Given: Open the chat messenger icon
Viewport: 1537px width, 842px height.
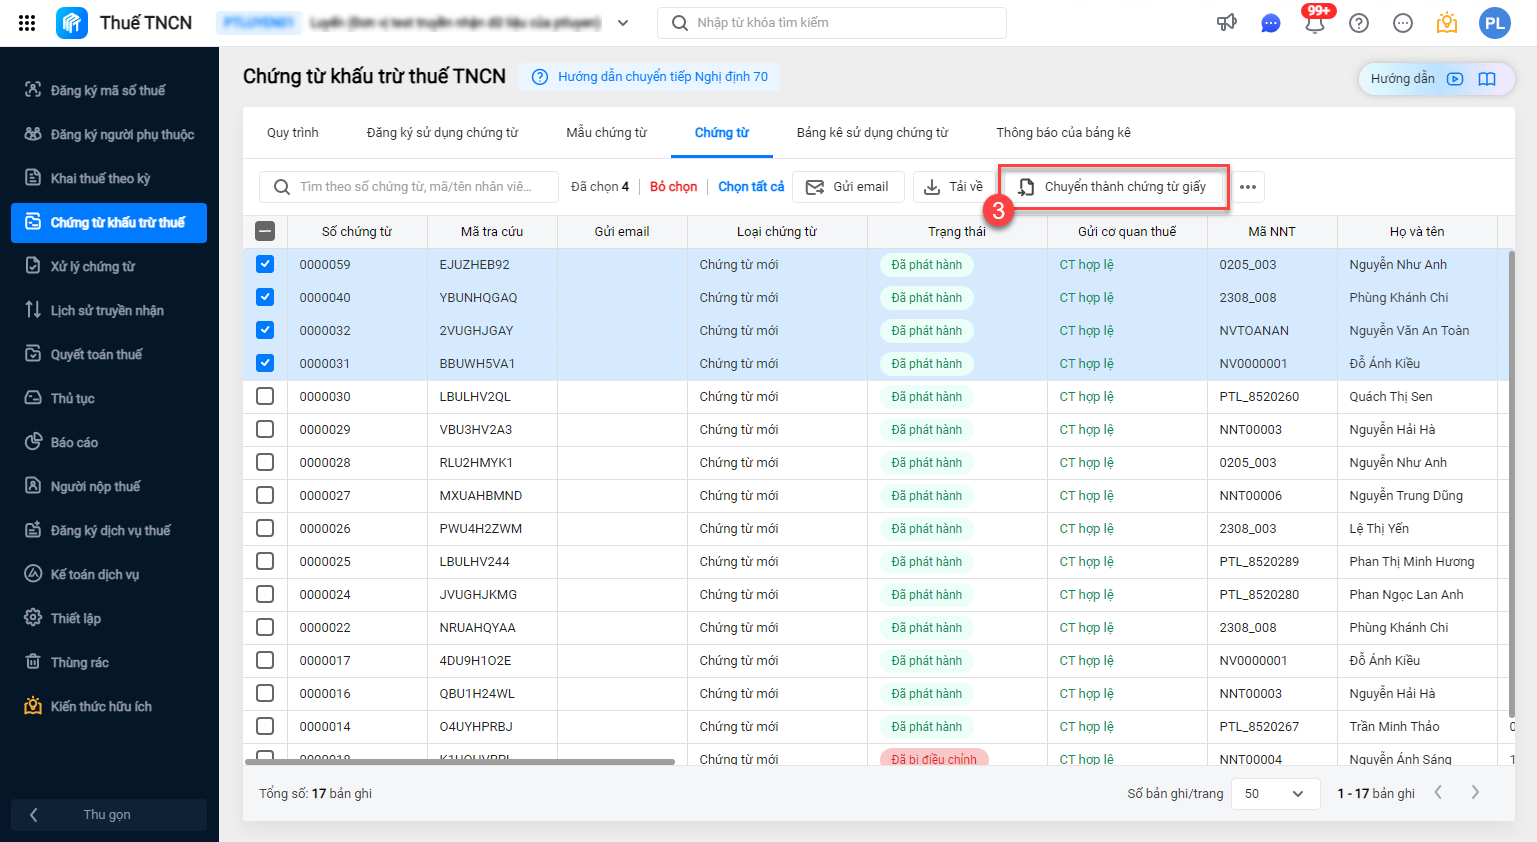Looking at the screenshot, I should pyautogui.click(x=1270, y=23).
